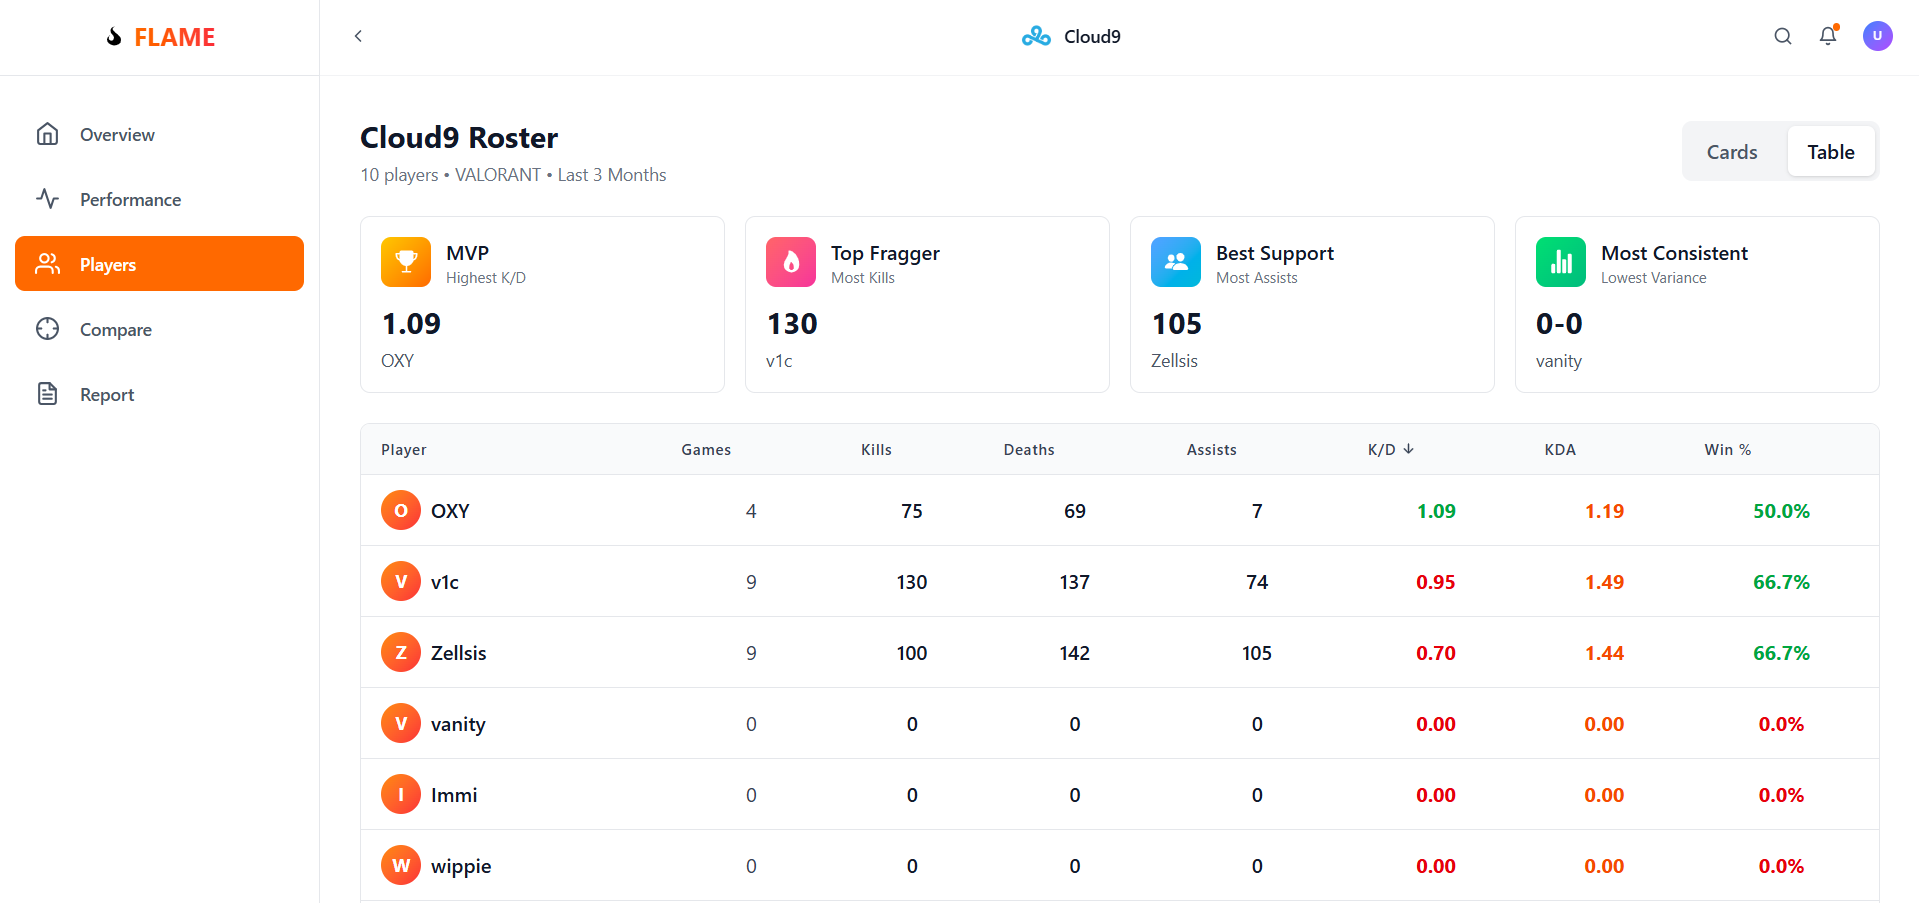Select the Players sidebar item
This screenshot has height=903, width=1919.
pos(159,264)
